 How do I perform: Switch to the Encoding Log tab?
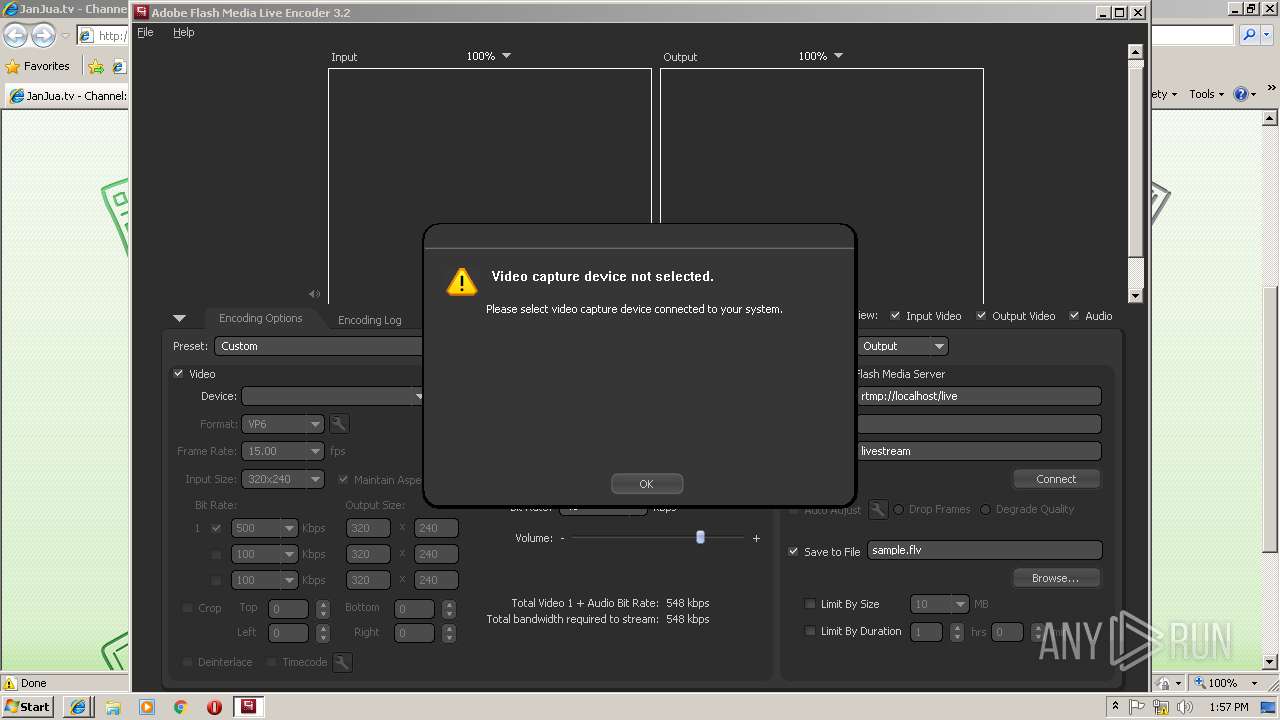[369, 320]
